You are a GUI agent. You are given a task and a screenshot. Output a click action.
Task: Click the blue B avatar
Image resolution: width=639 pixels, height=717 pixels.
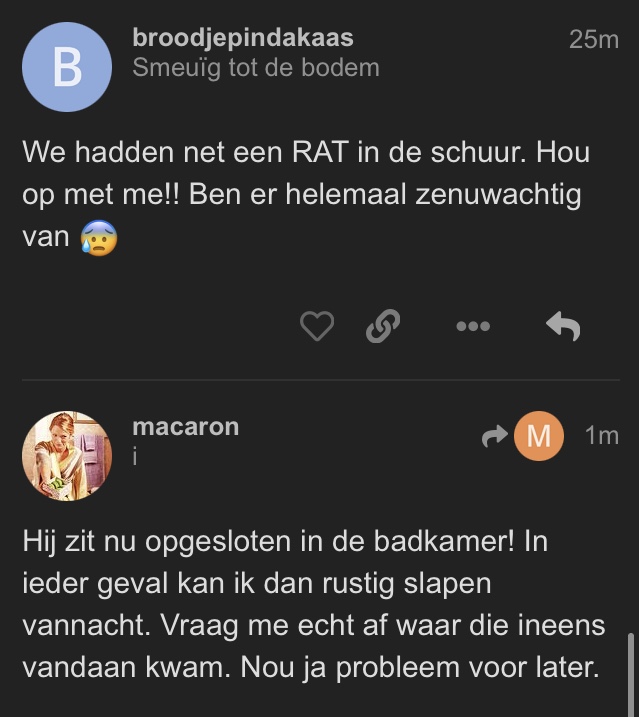coord(67,67)
